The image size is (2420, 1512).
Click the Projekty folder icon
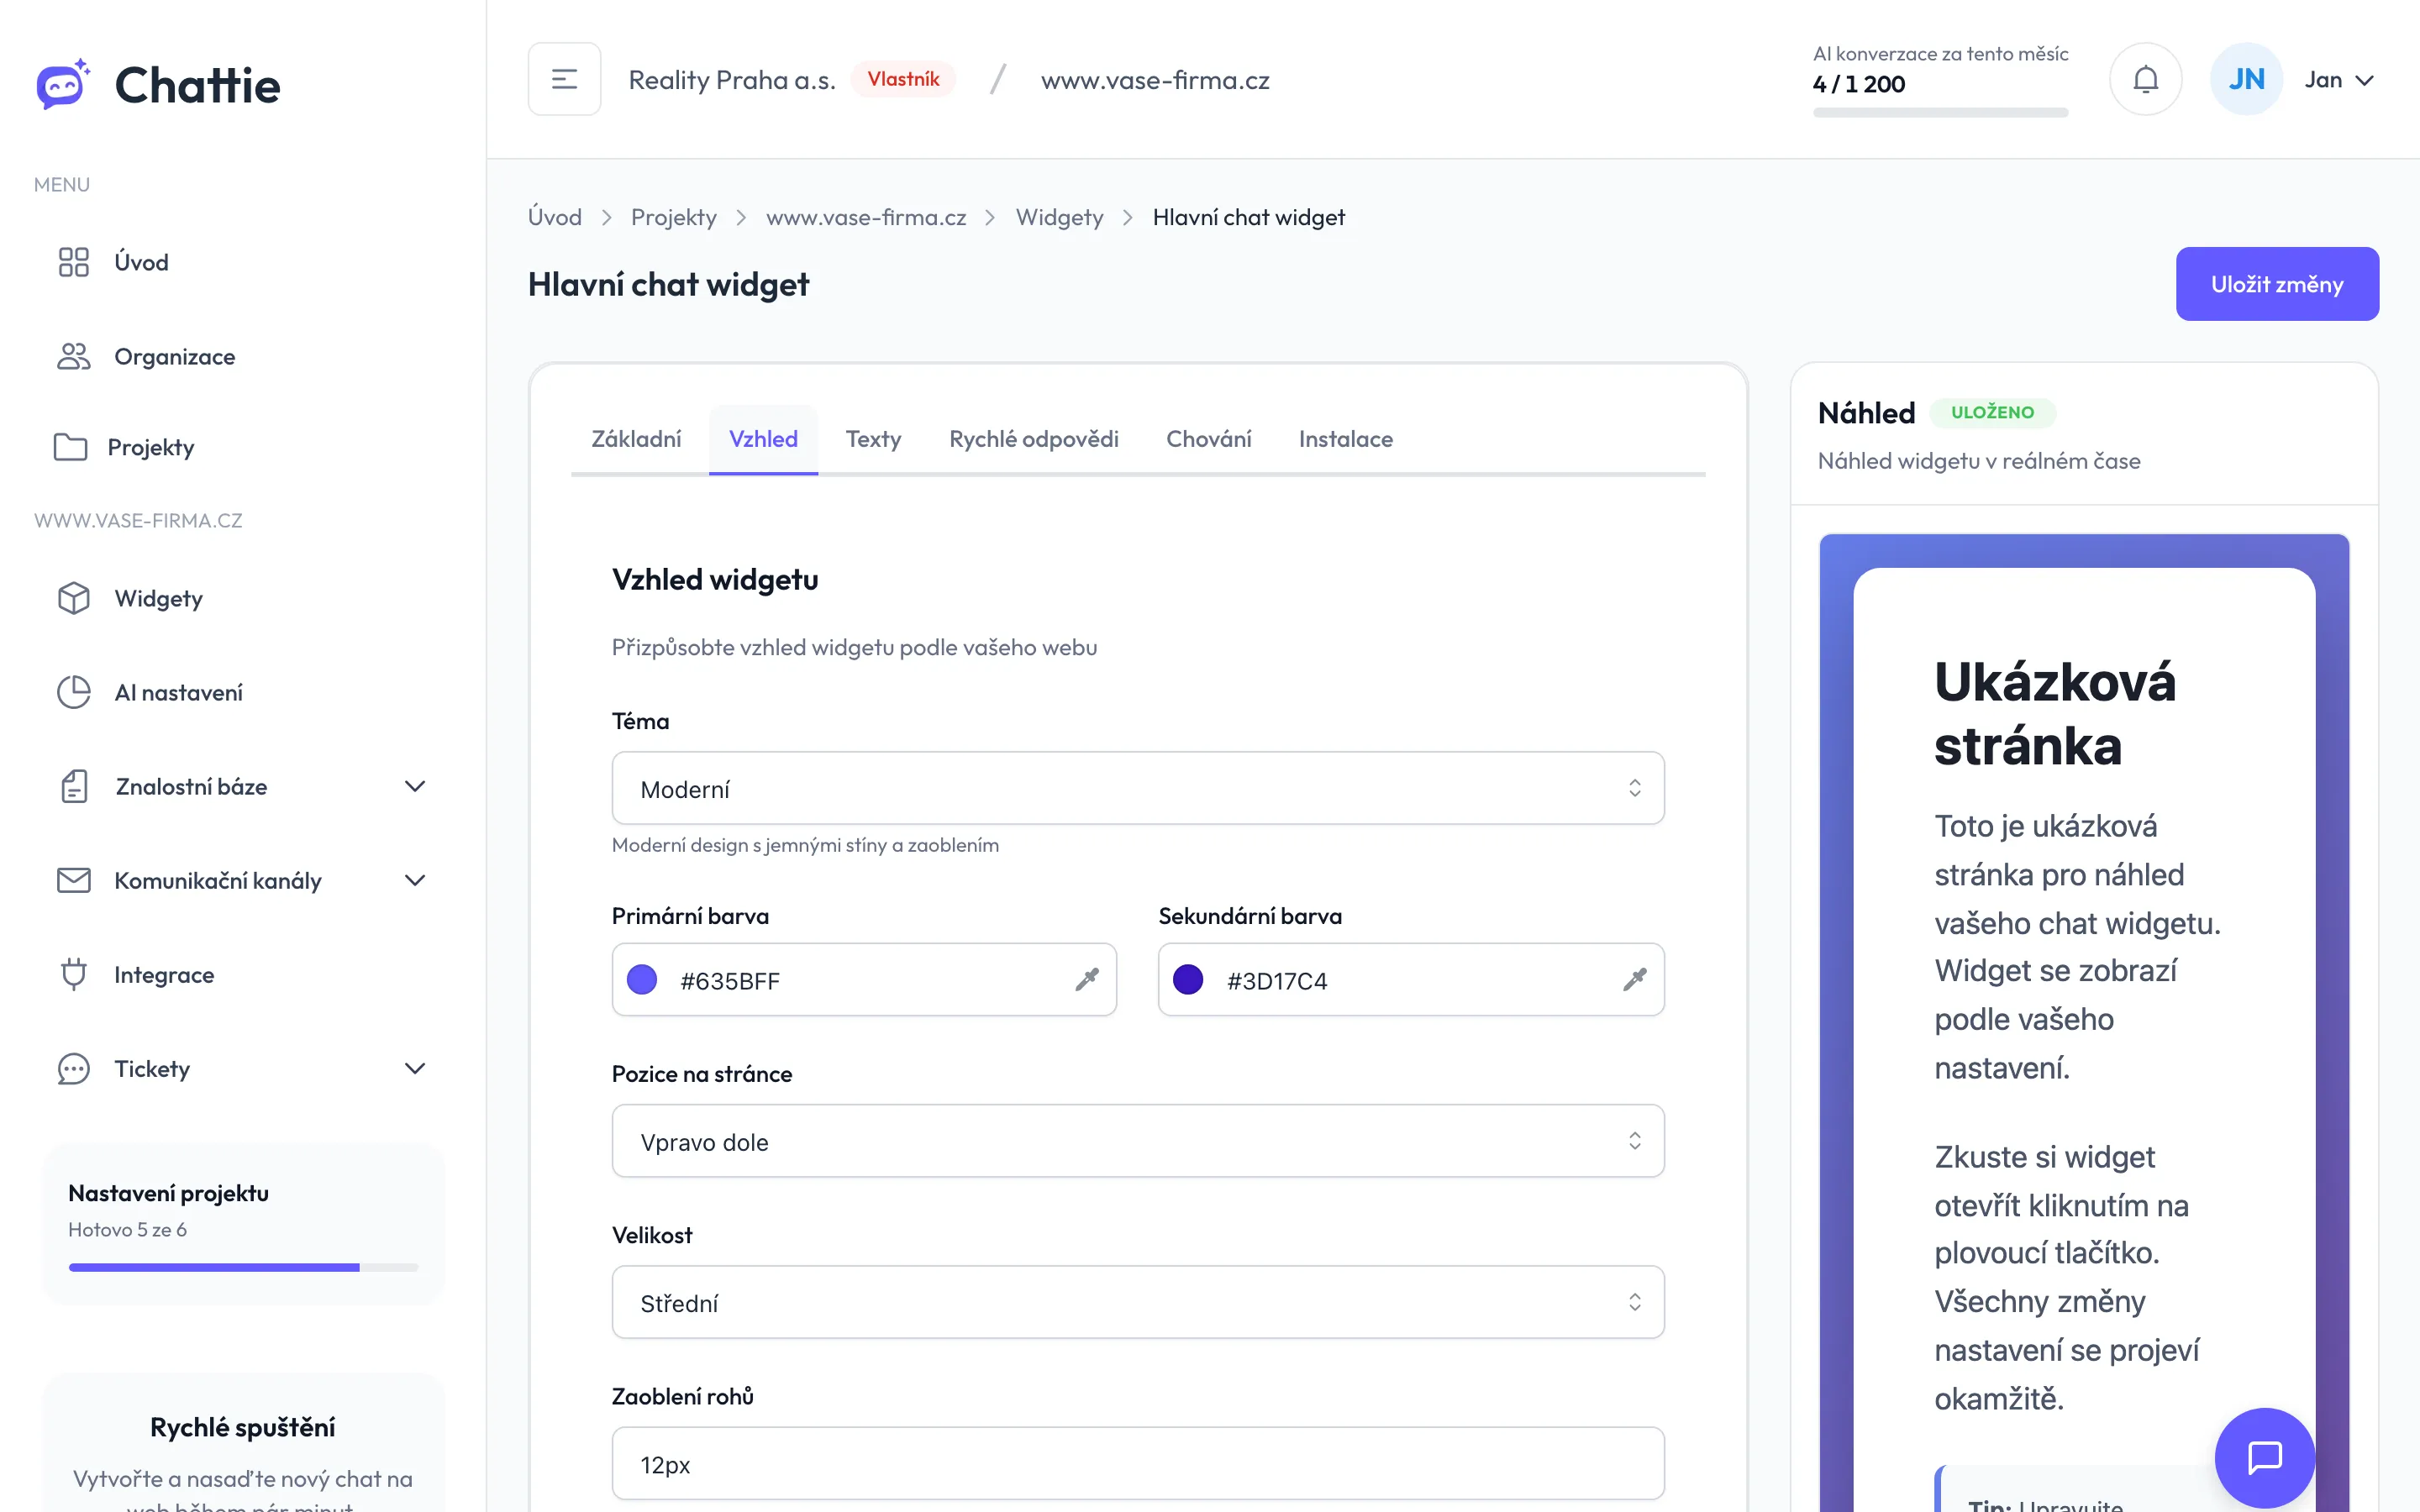point(70,447)
